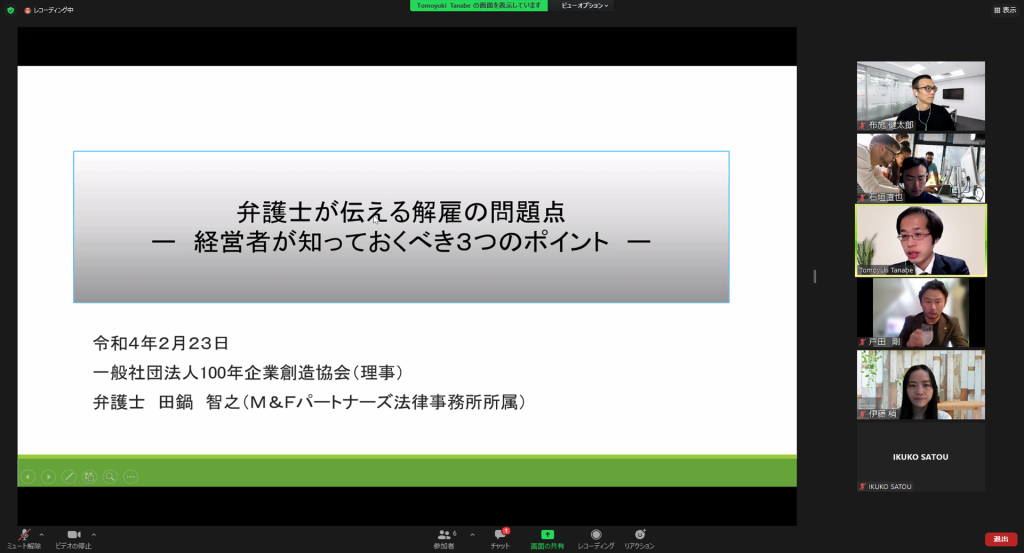Viewport: 1024px width, 553px height.
Task: Stop video with ビデオの停止 button
Action: click(74, 536)
